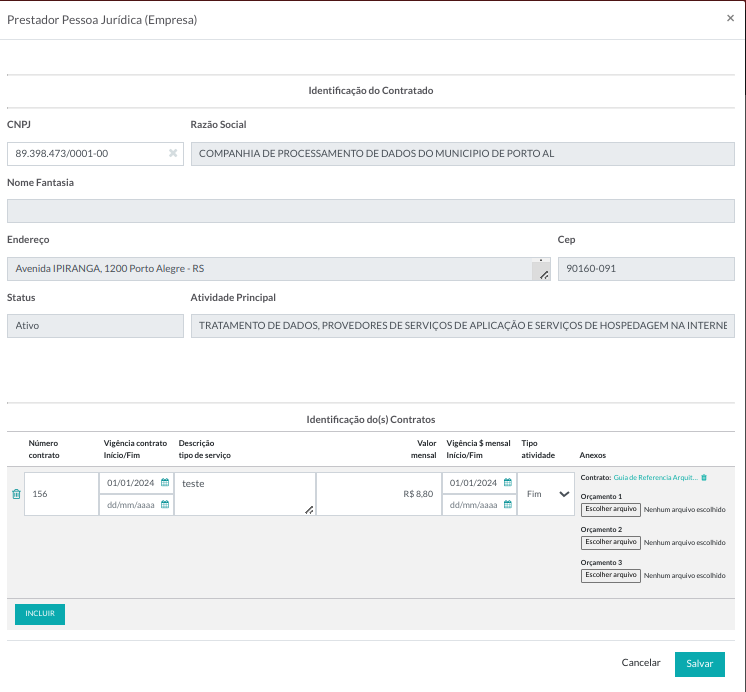Open calendar for monthly value start date
This screenshot has height=692, width=746.
[507, 483]
